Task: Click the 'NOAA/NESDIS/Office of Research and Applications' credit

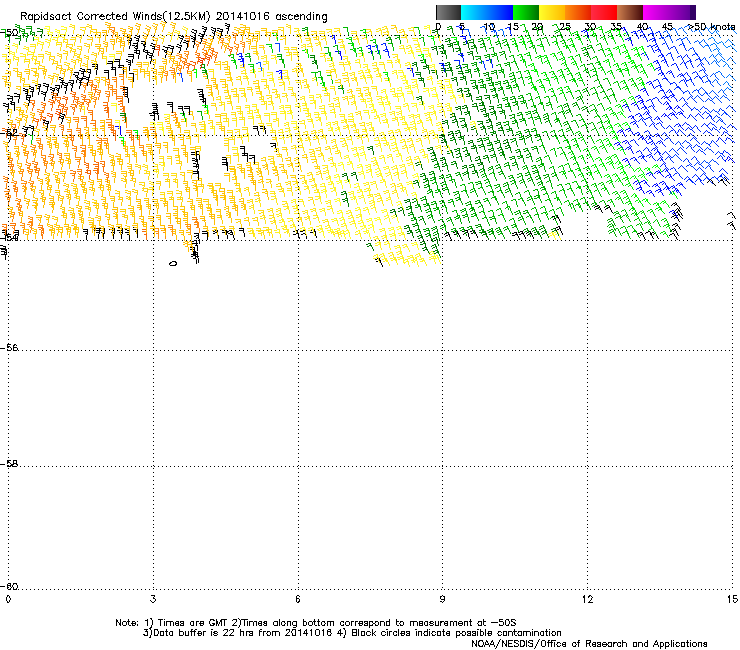Action: tap(589, 644)
